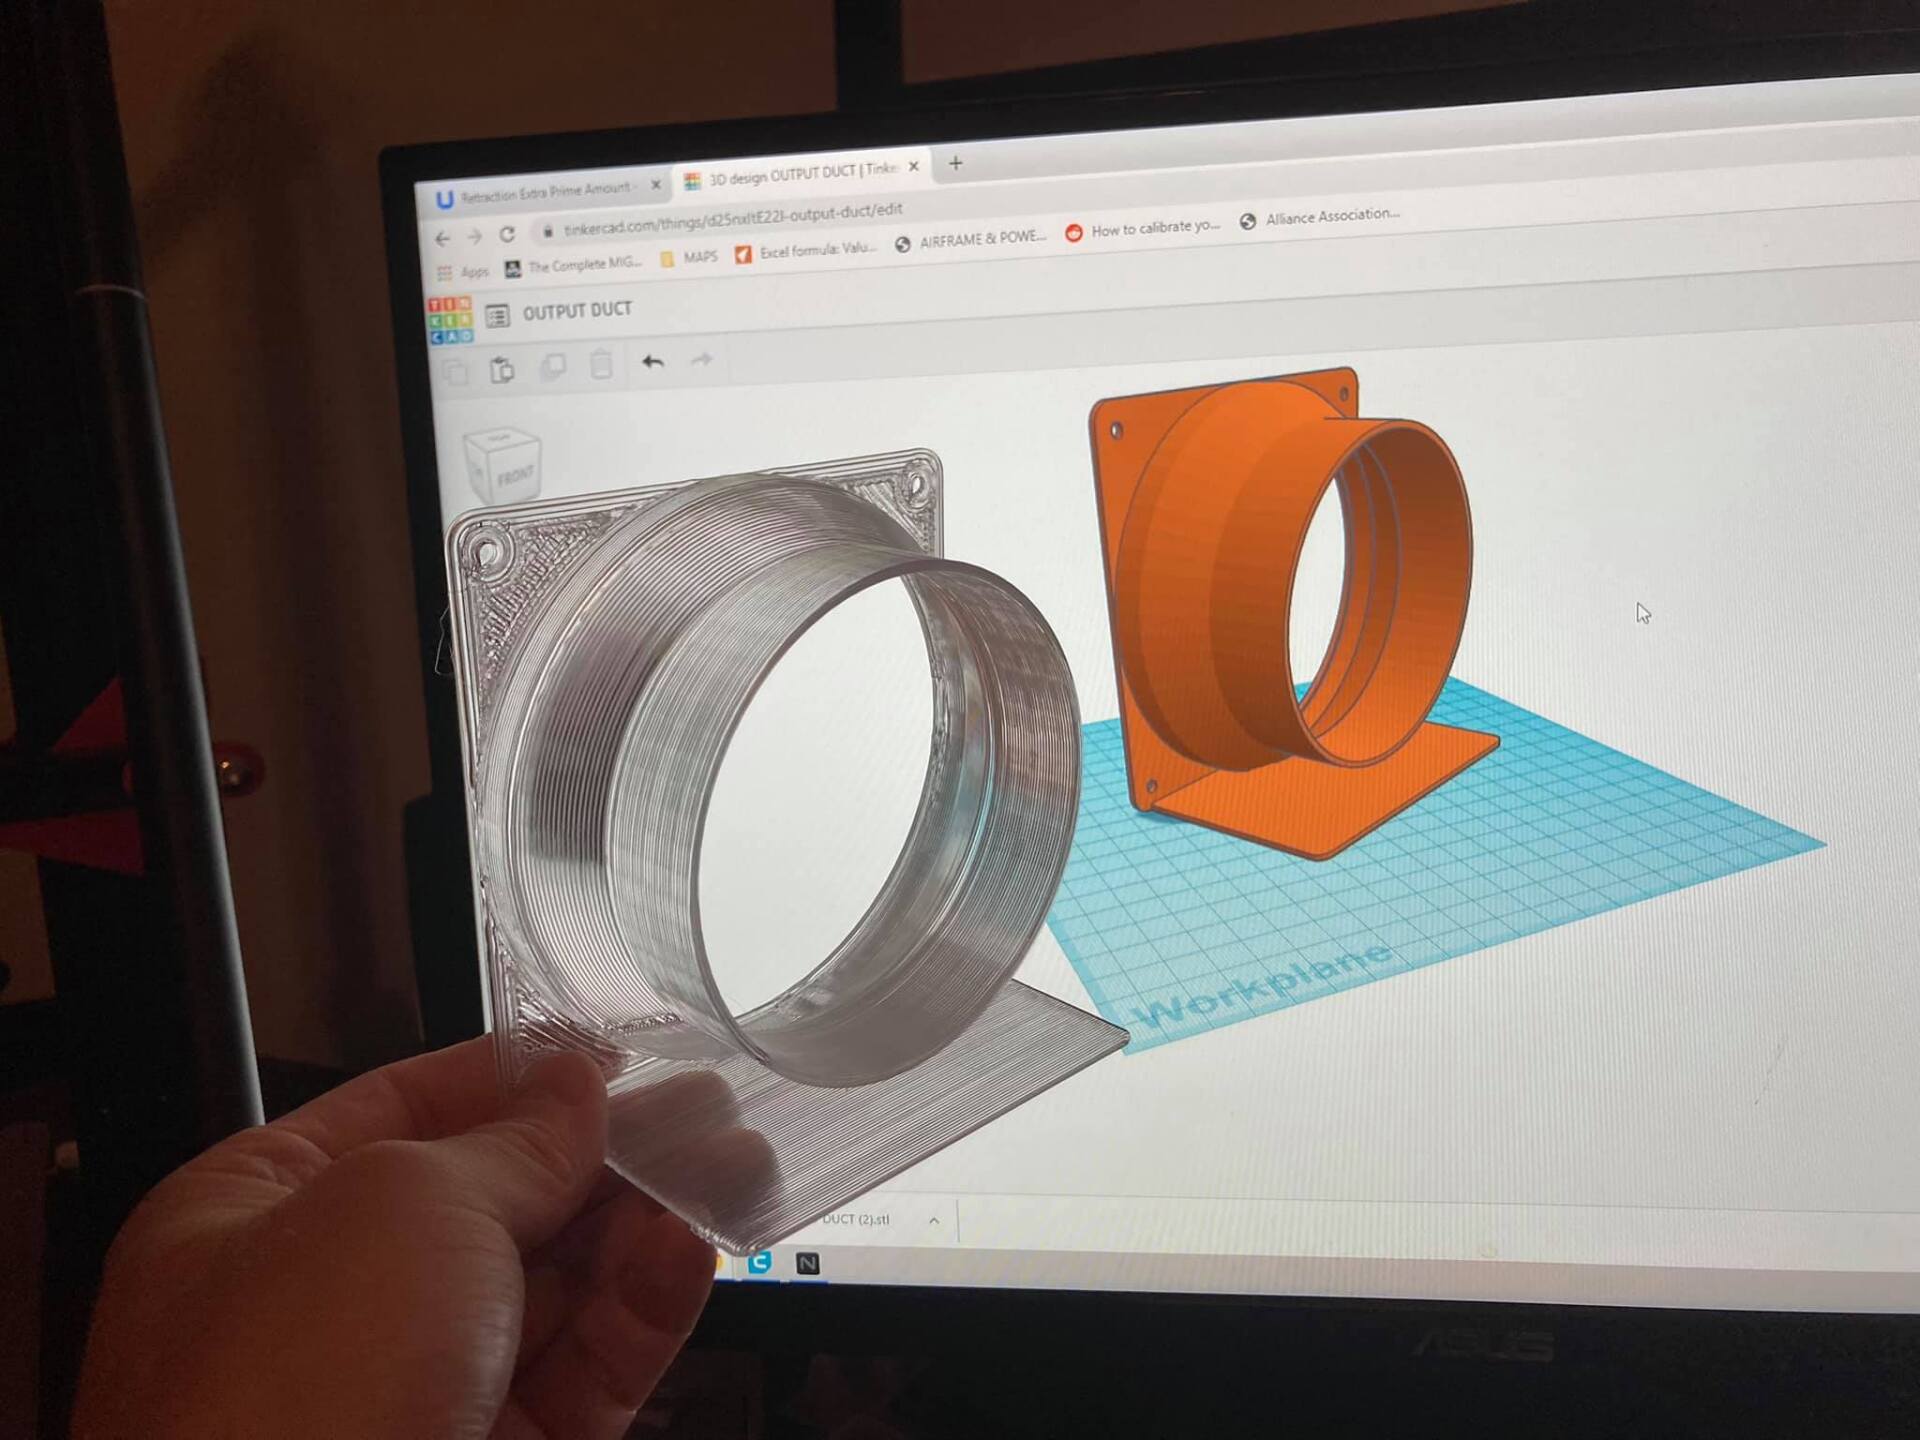Click the Delete trash icon
Screen dimensions: 1920x1440
[x=601, y=364]
